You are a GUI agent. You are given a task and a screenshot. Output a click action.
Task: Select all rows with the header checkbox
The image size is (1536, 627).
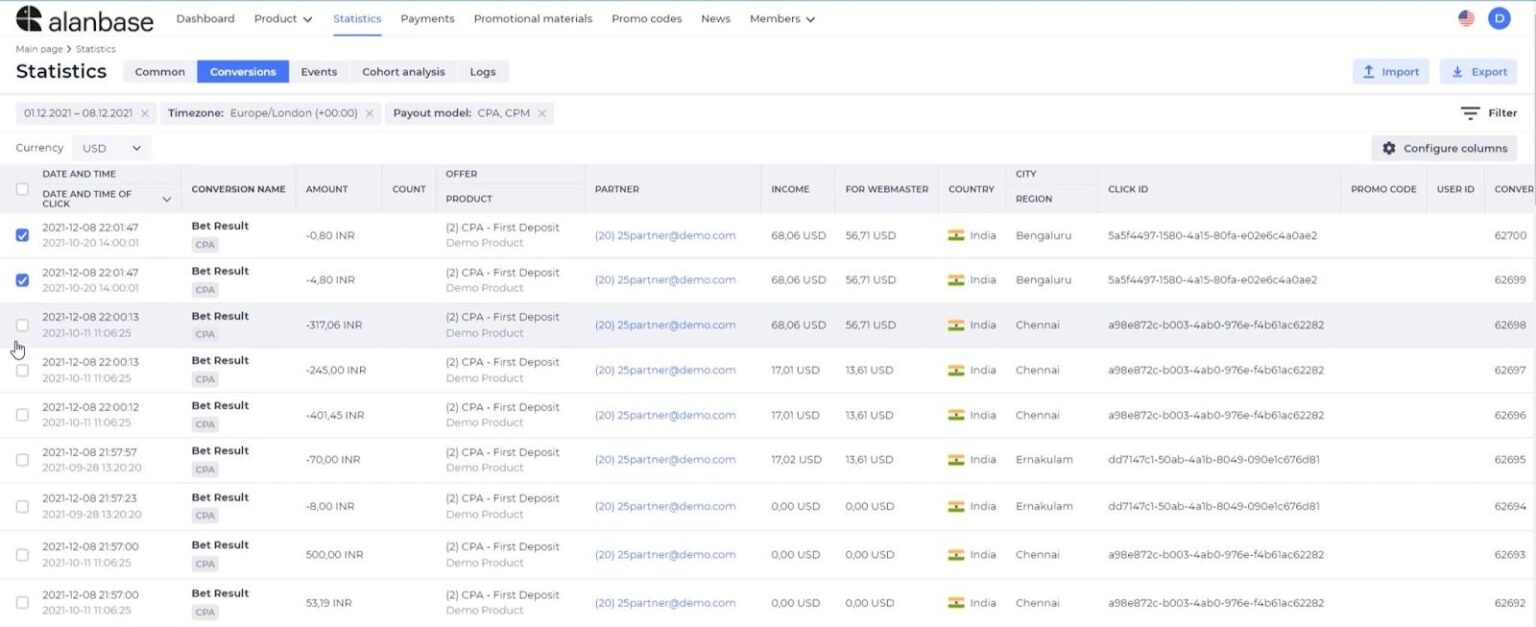pyautogui.click(x=22, y=188)
